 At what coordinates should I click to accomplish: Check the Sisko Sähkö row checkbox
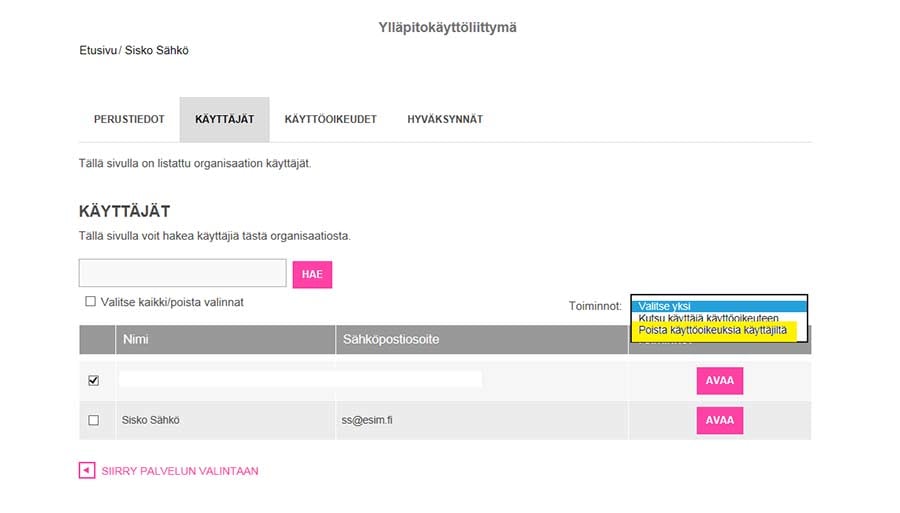pyautogui.click(x=94, y=420)
